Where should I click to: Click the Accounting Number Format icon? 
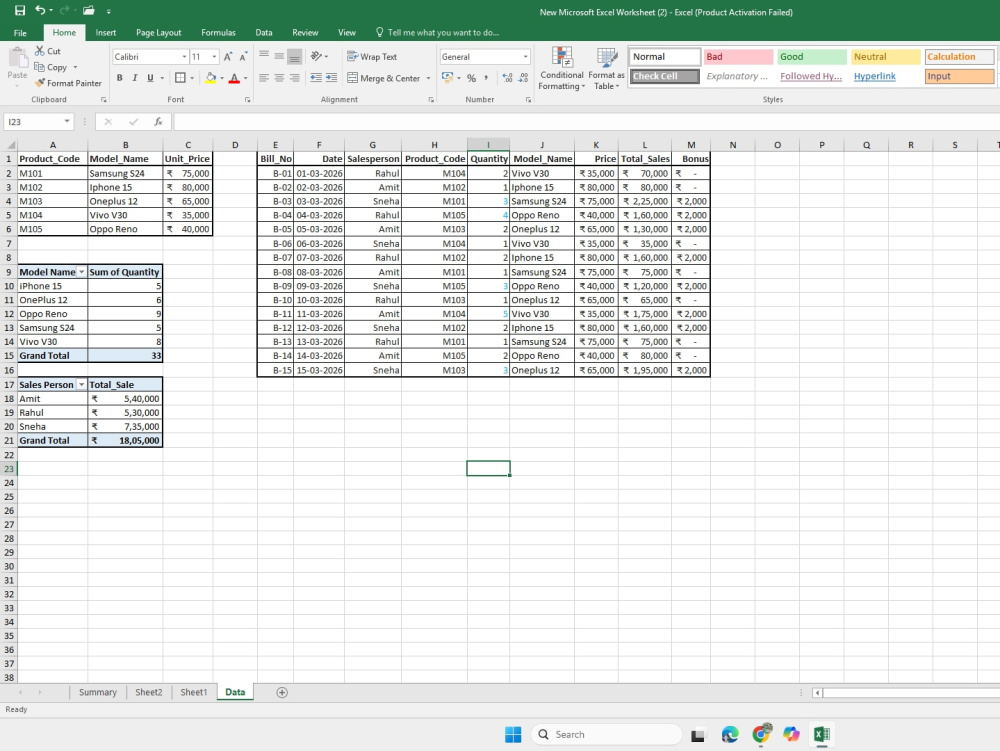point(447,78)
